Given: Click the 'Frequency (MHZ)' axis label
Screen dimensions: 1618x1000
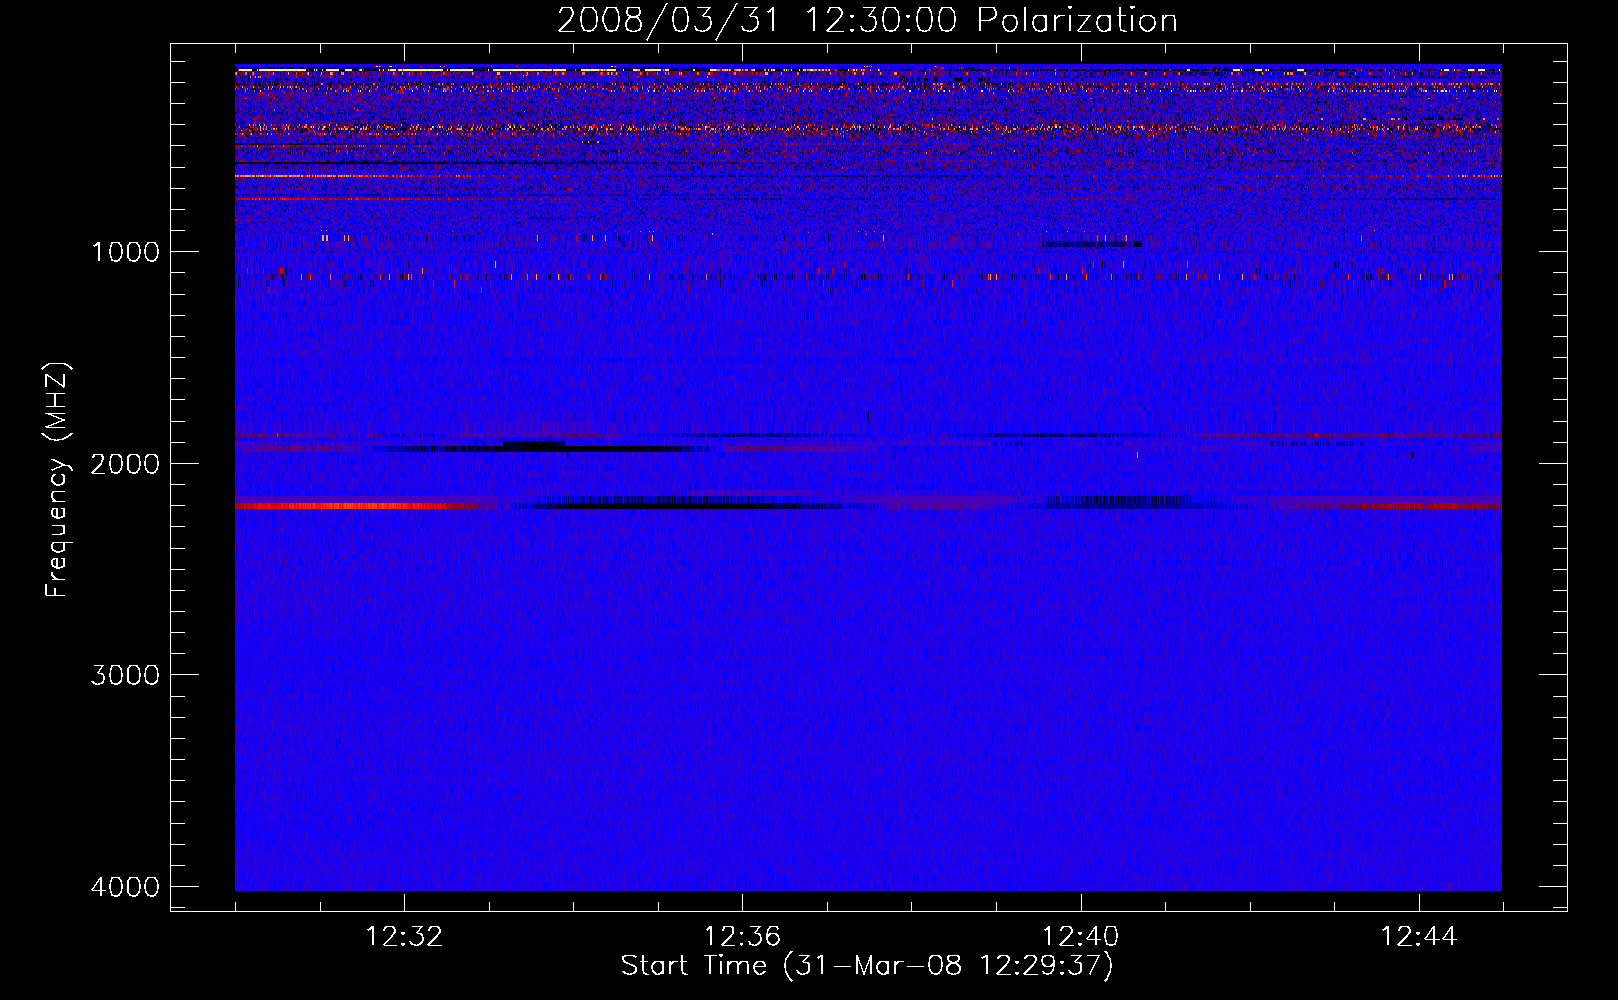Looking at the screenshot, I should click(57, 480).
